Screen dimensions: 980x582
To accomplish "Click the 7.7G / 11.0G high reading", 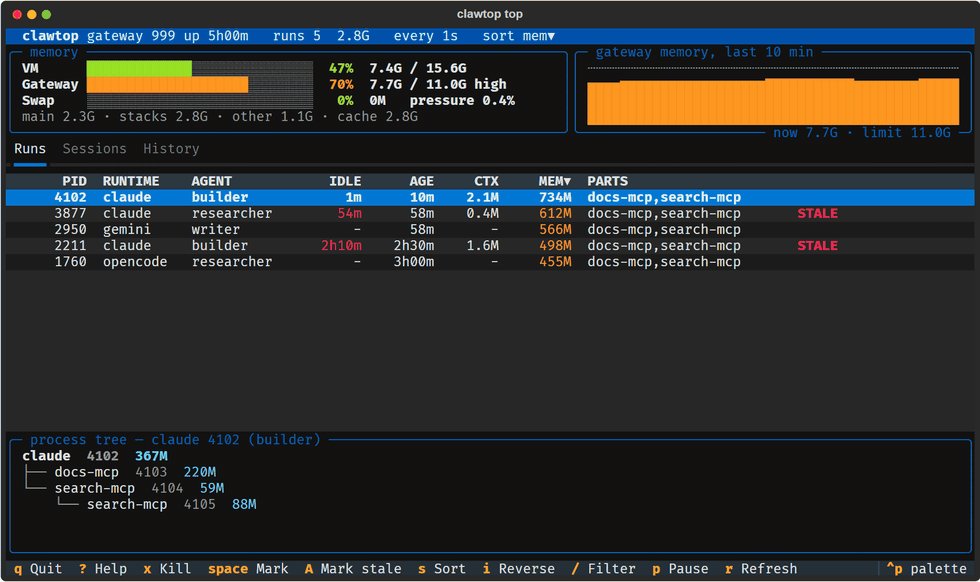I will click(438, 84).
